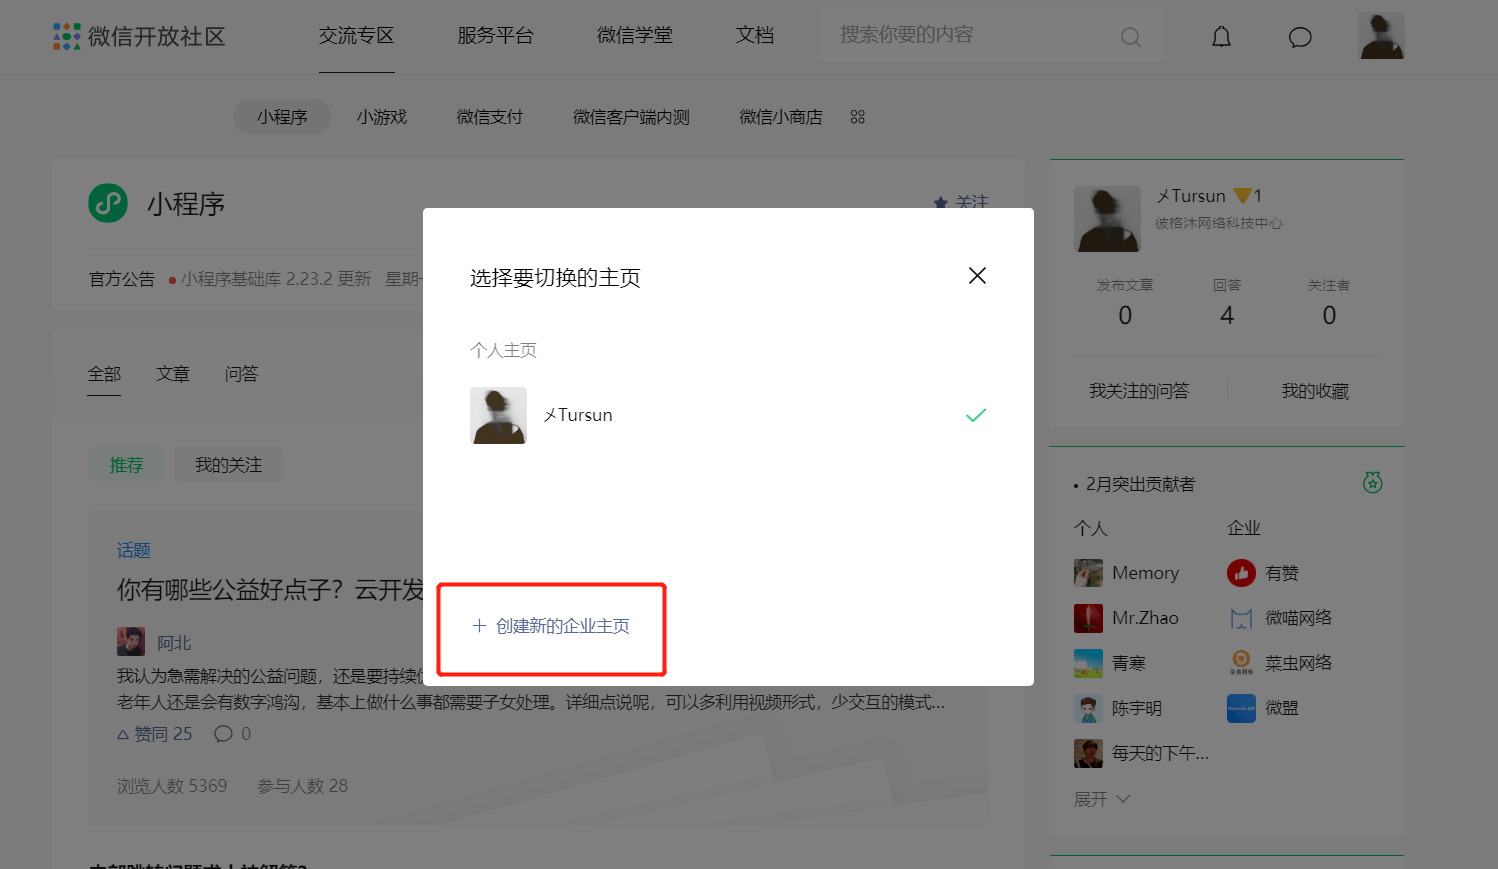Click author 阿北 name
1498x869 pixels.
pos(174,643)
